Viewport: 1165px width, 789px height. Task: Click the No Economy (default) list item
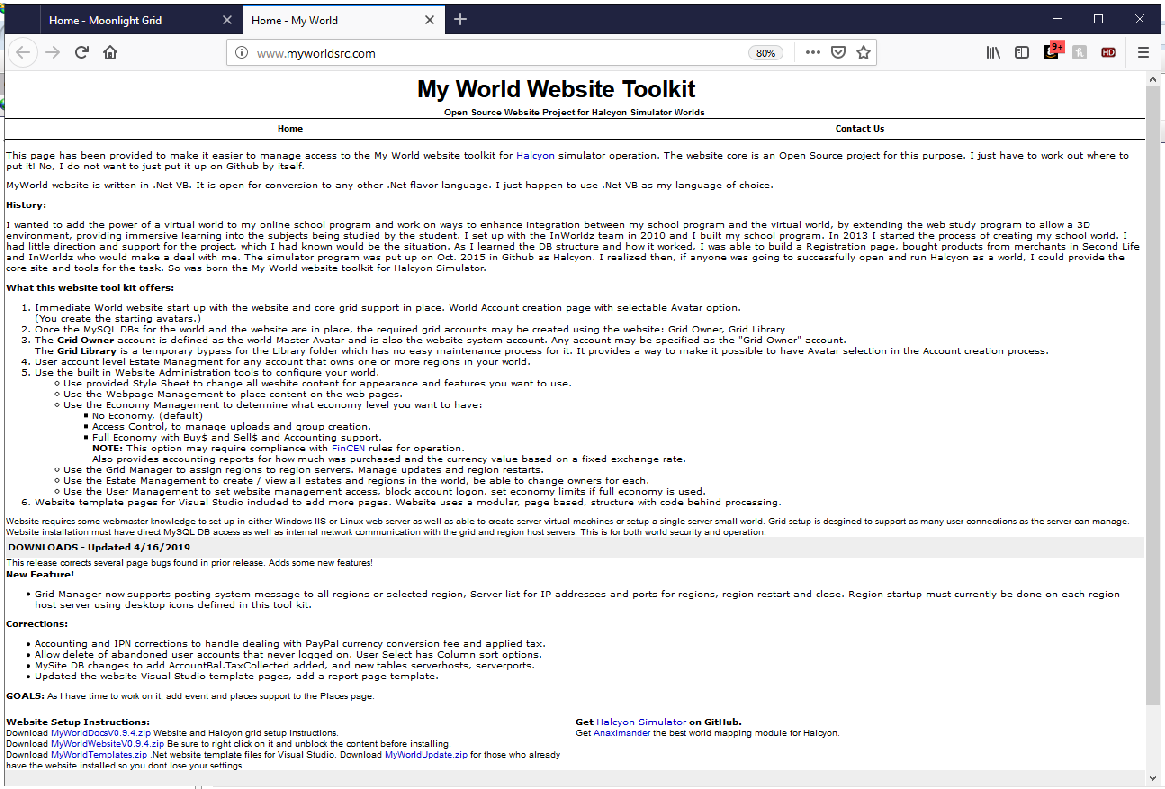coord(147,416)
